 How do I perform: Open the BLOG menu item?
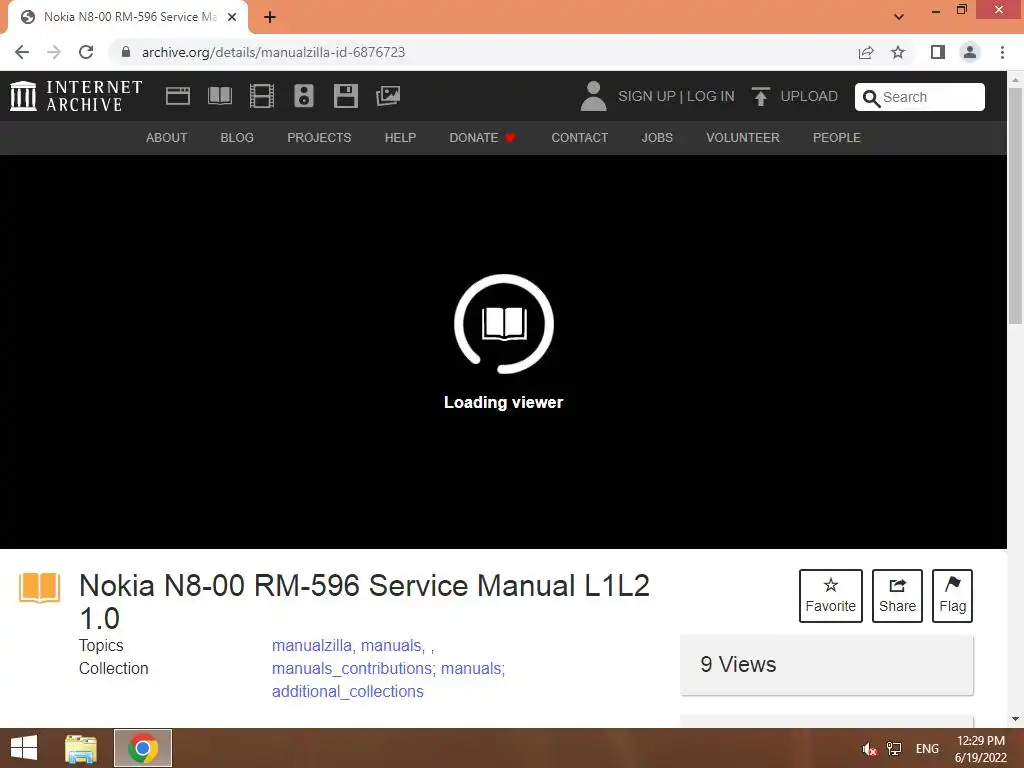tap(237, 138)
